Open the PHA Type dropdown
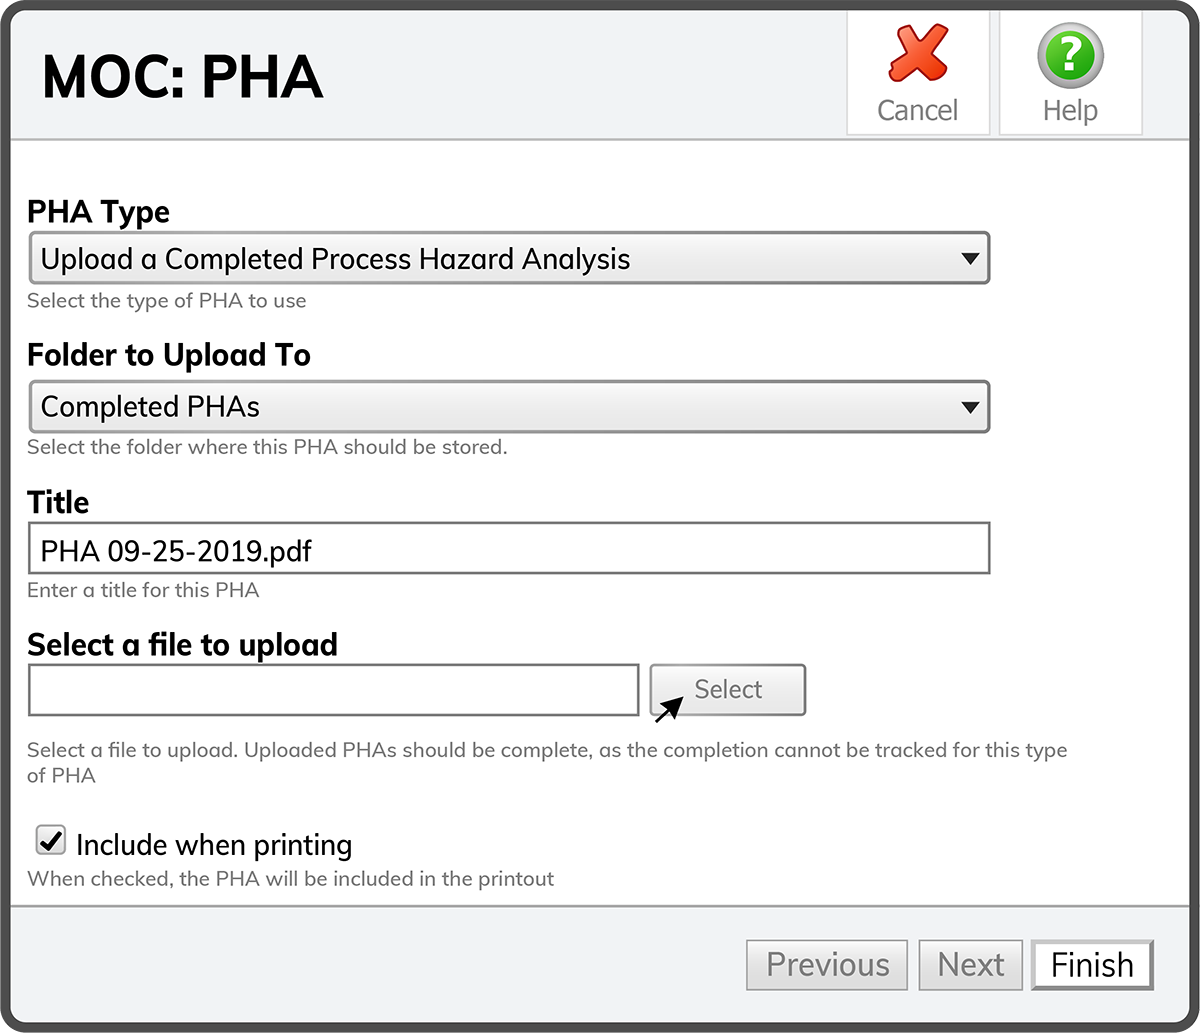Screen dimensions: 1200x1033 (x=508, y=259)
